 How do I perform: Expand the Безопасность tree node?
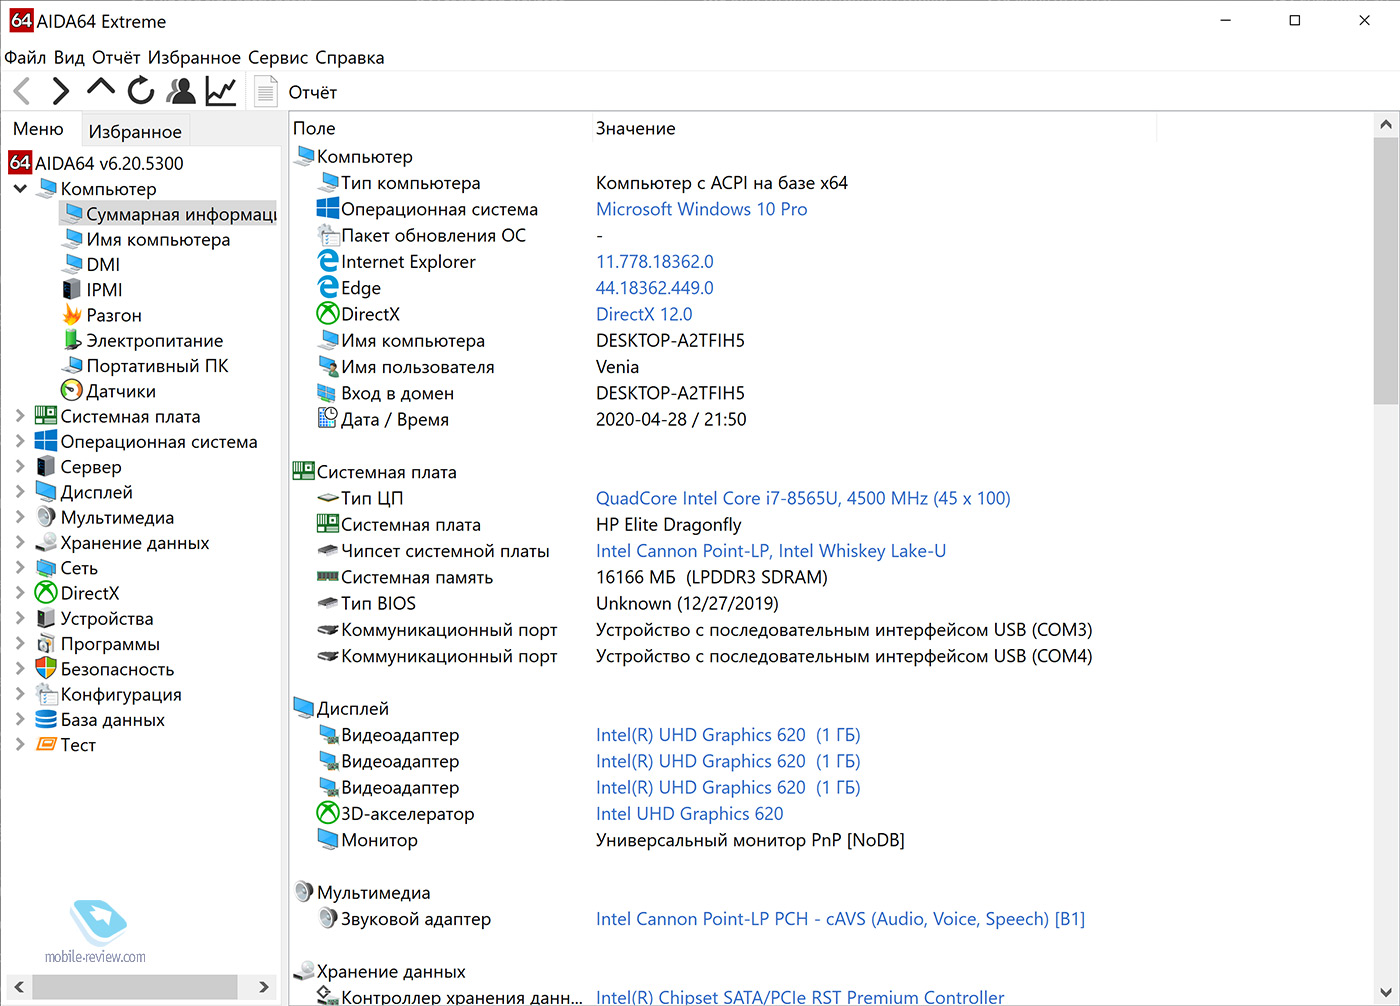[x=20, y=669]
